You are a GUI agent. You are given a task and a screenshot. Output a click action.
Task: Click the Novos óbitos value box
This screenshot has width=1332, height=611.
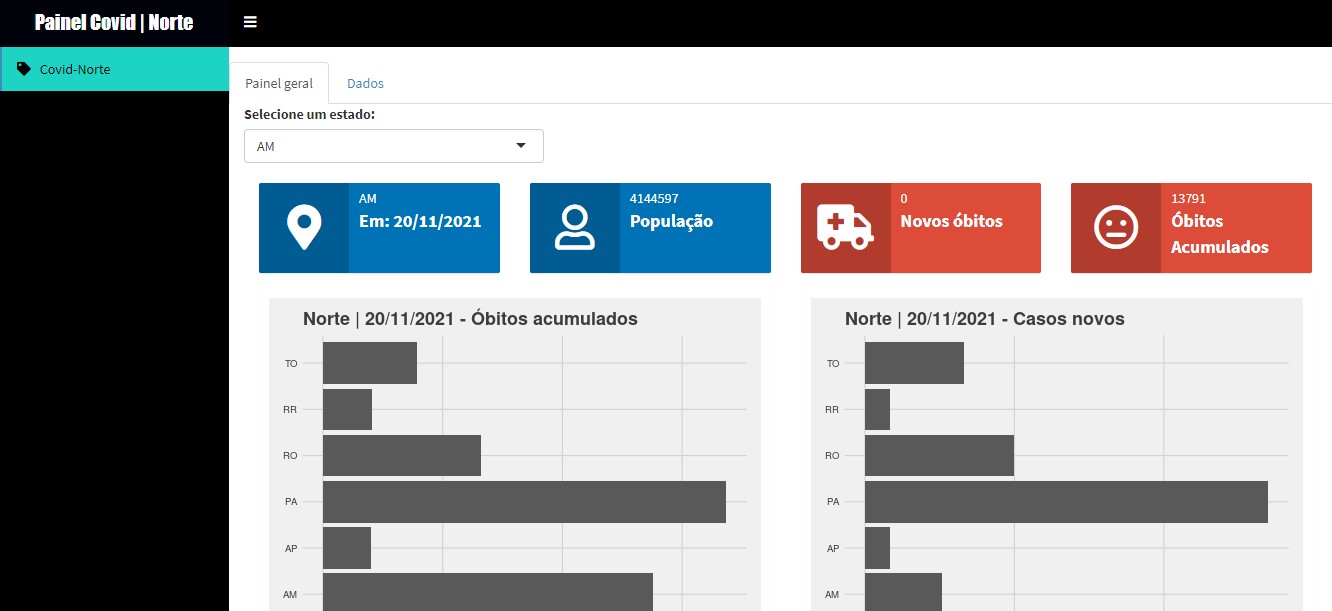[951, 221]
